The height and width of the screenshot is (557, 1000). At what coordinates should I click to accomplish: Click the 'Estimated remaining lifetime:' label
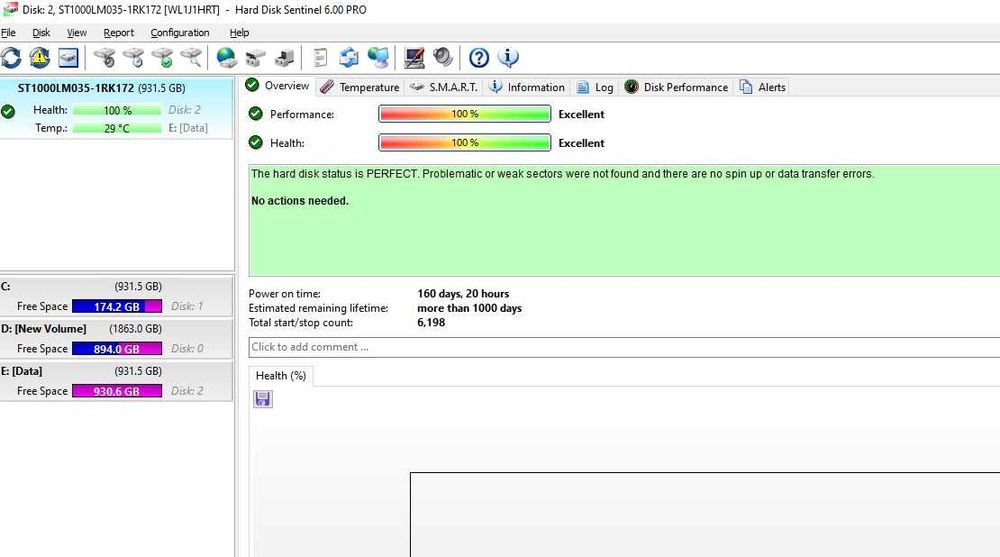click(318, 308)
